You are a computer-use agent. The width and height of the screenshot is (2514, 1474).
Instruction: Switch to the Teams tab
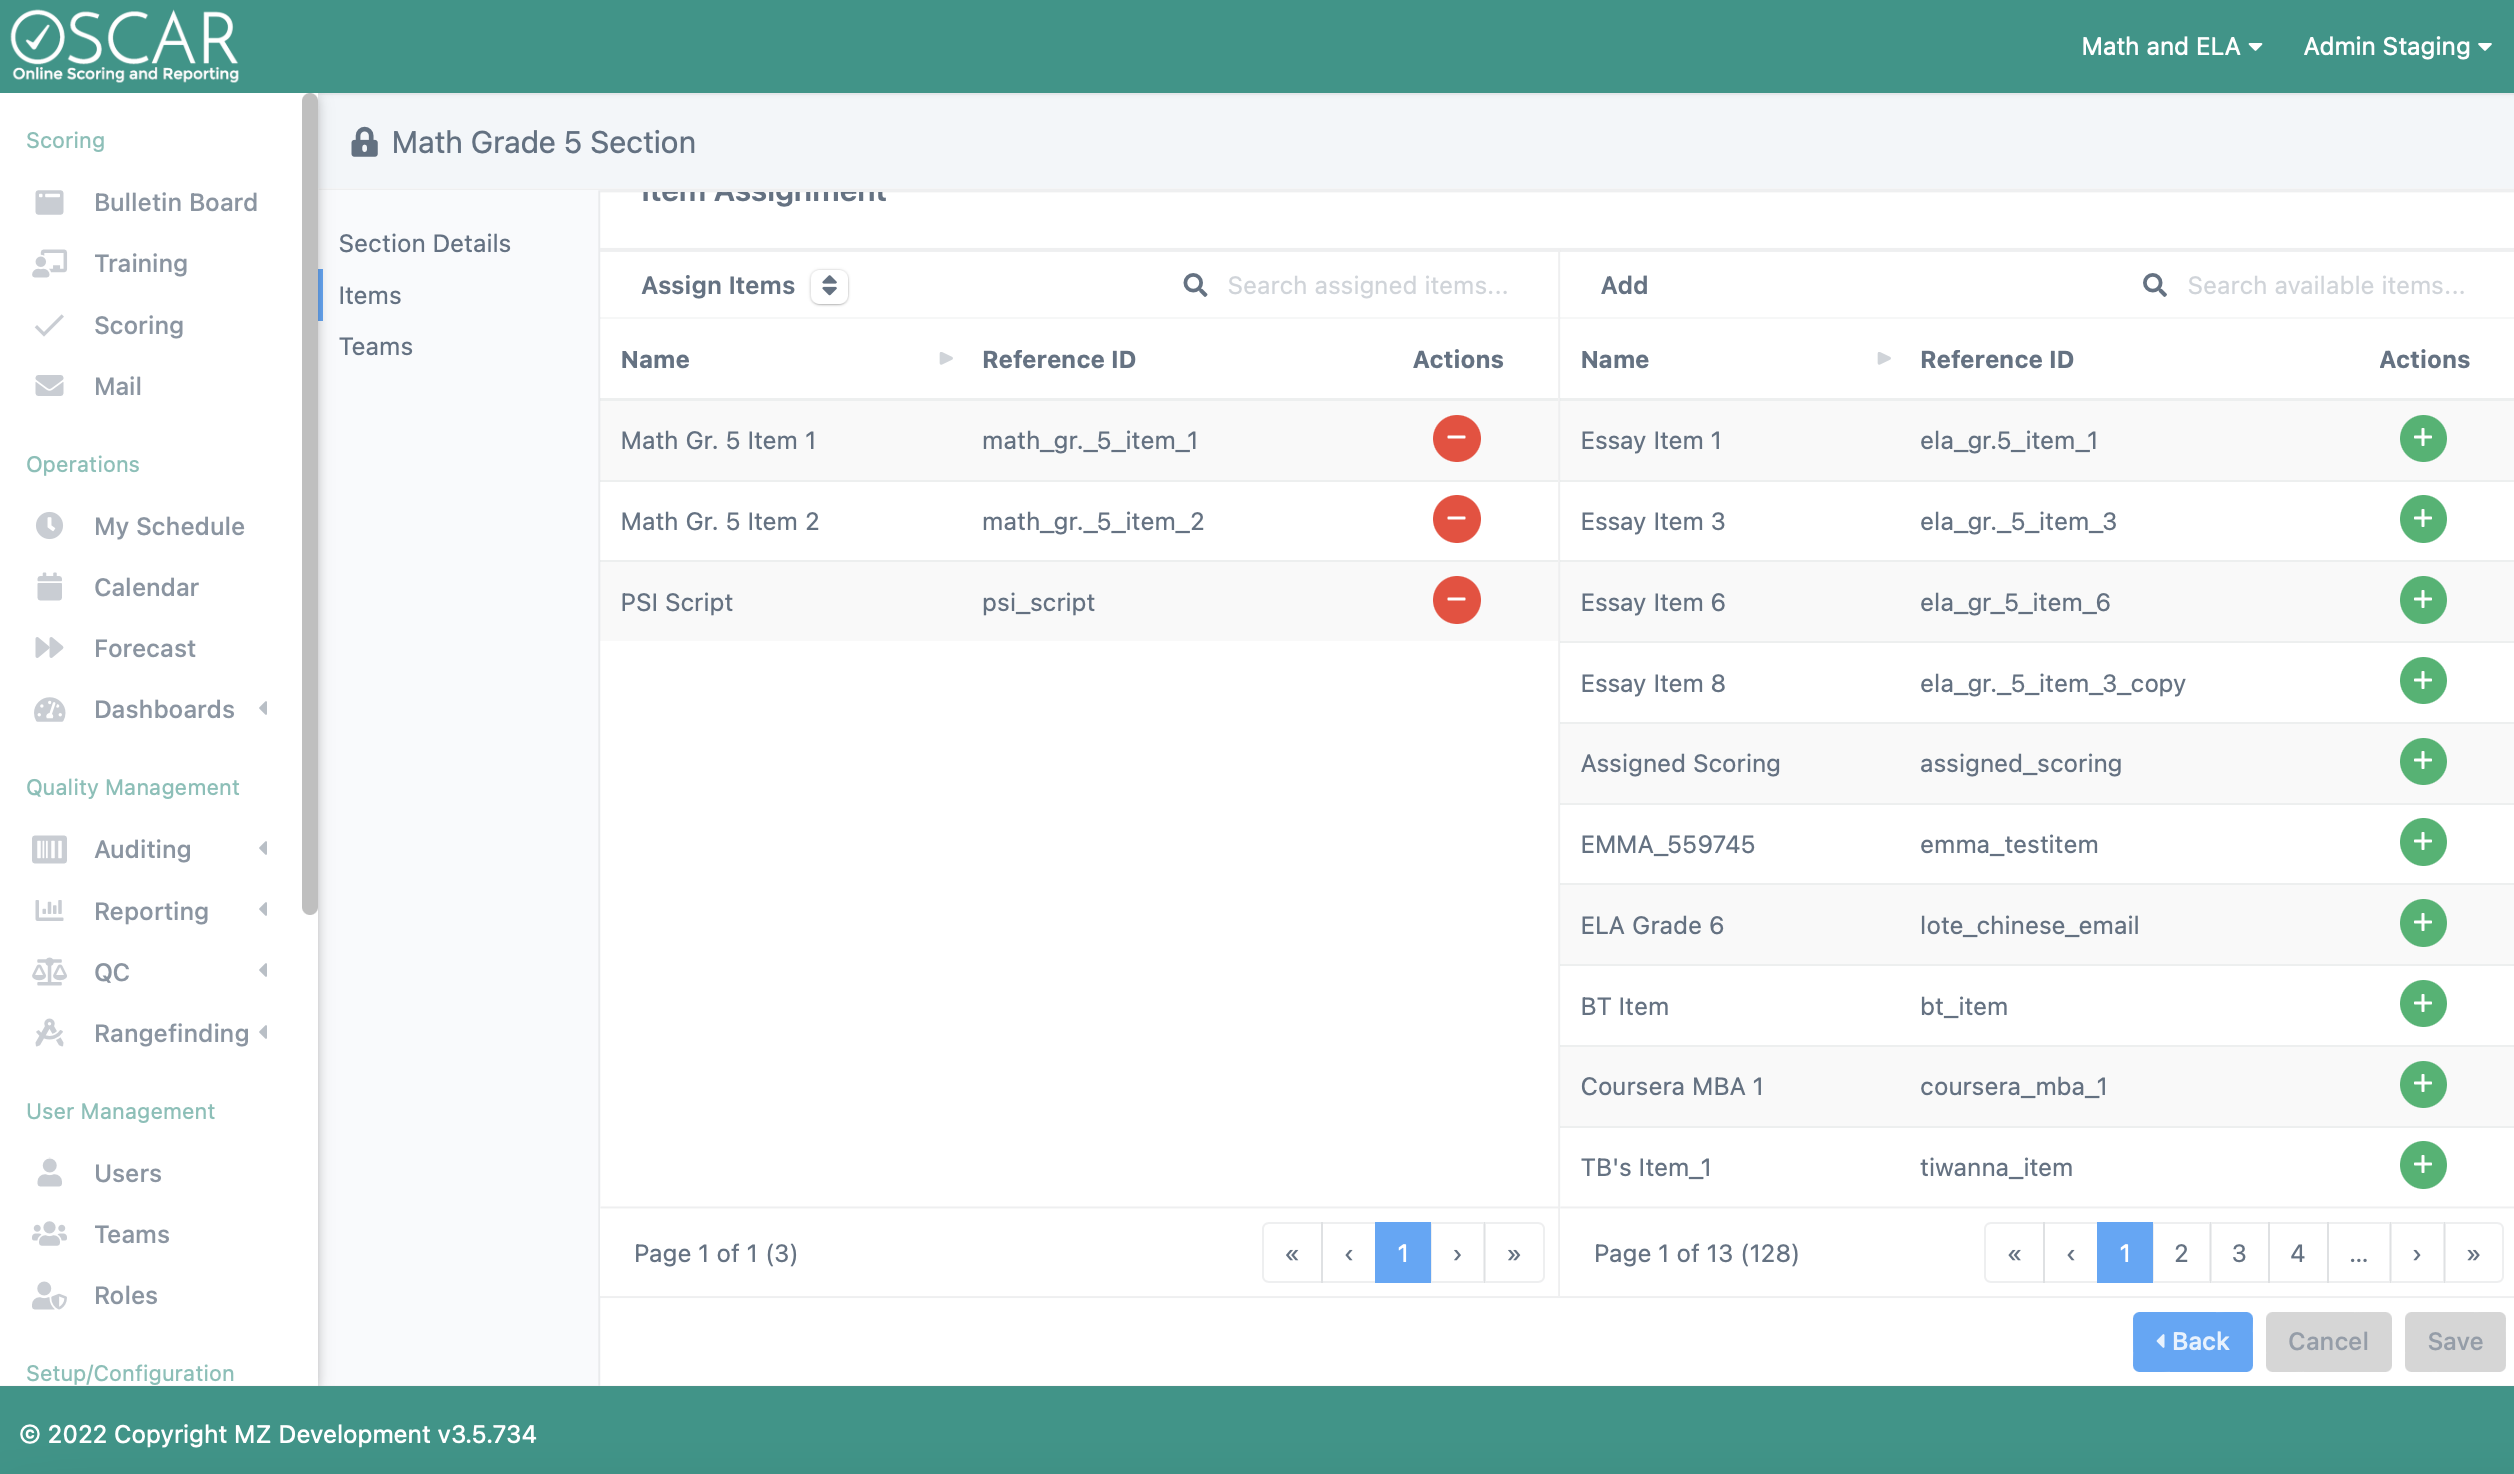point(375,345)
